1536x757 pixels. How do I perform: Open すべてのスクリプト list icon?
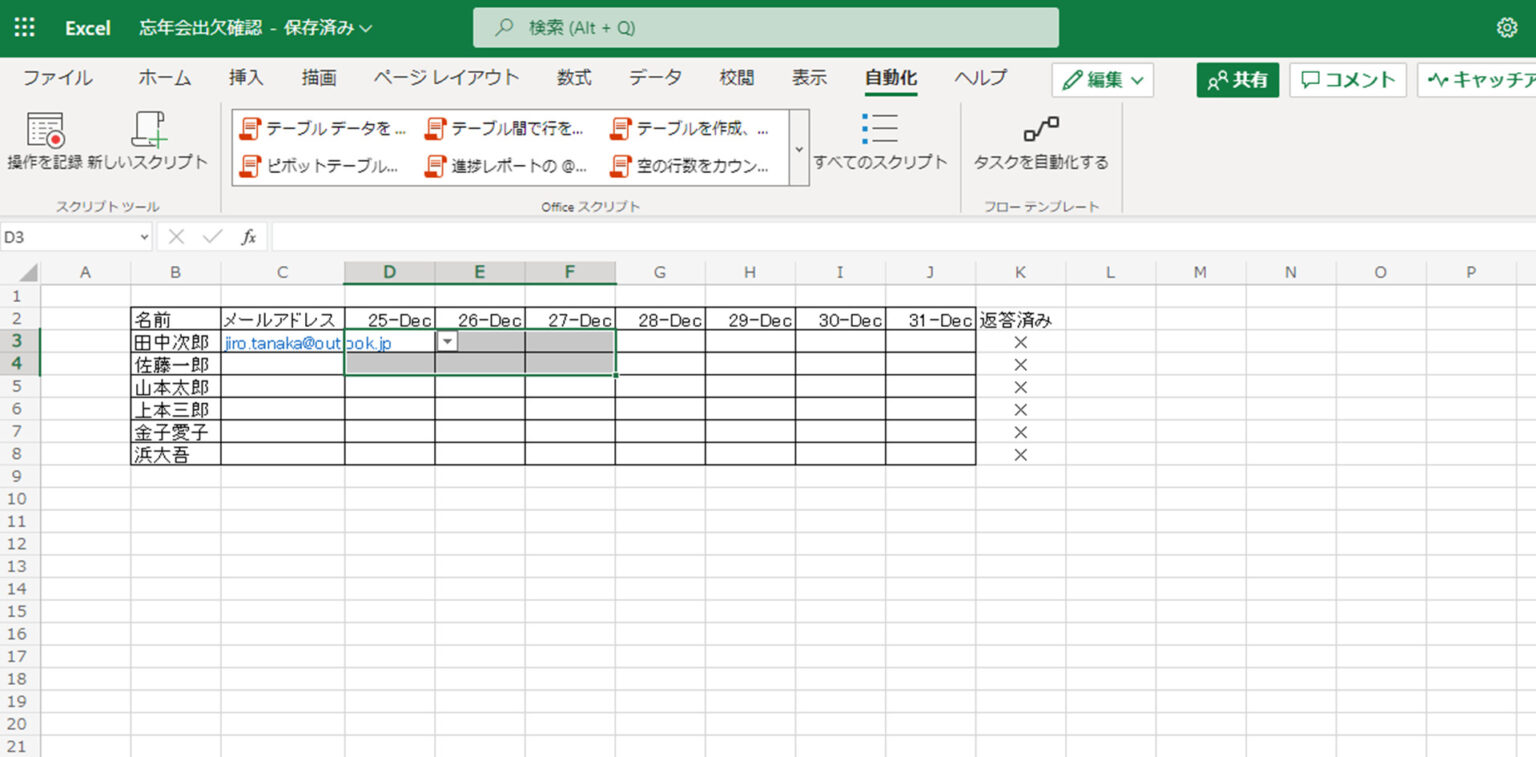[x=880, y=129]
